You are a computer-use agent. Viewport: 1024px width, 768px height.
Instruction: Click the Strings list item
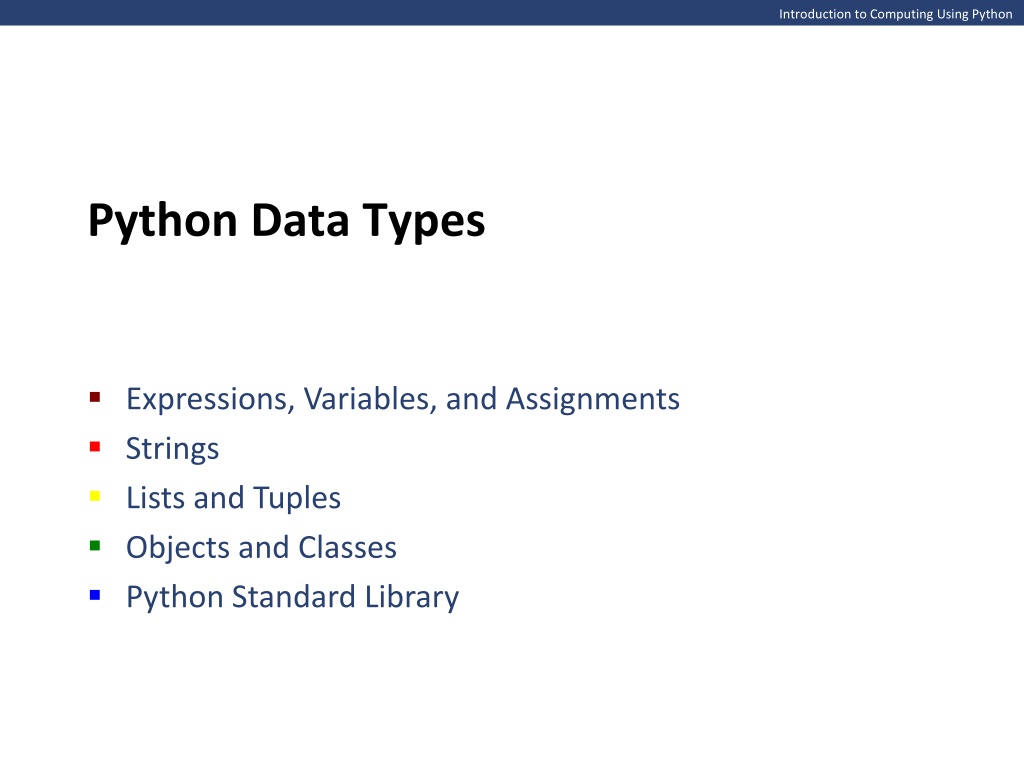[x=172, y=449]
